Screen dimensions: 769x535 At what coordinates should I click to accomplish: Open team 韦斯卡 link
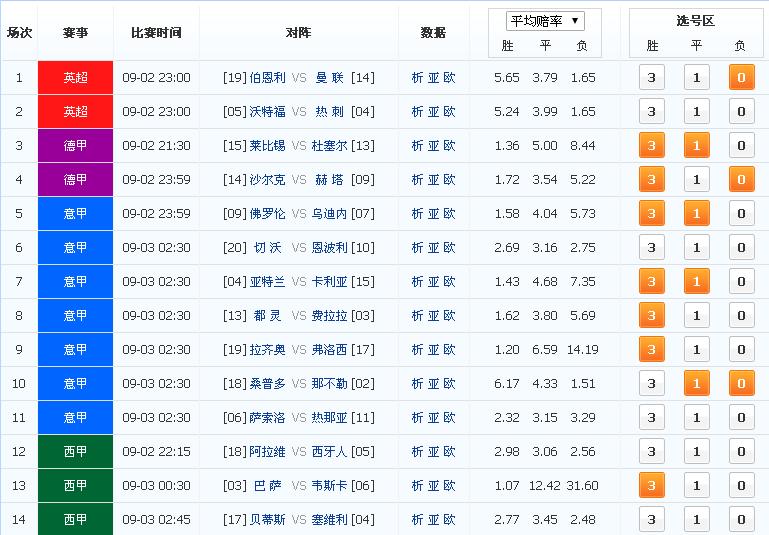330,485
